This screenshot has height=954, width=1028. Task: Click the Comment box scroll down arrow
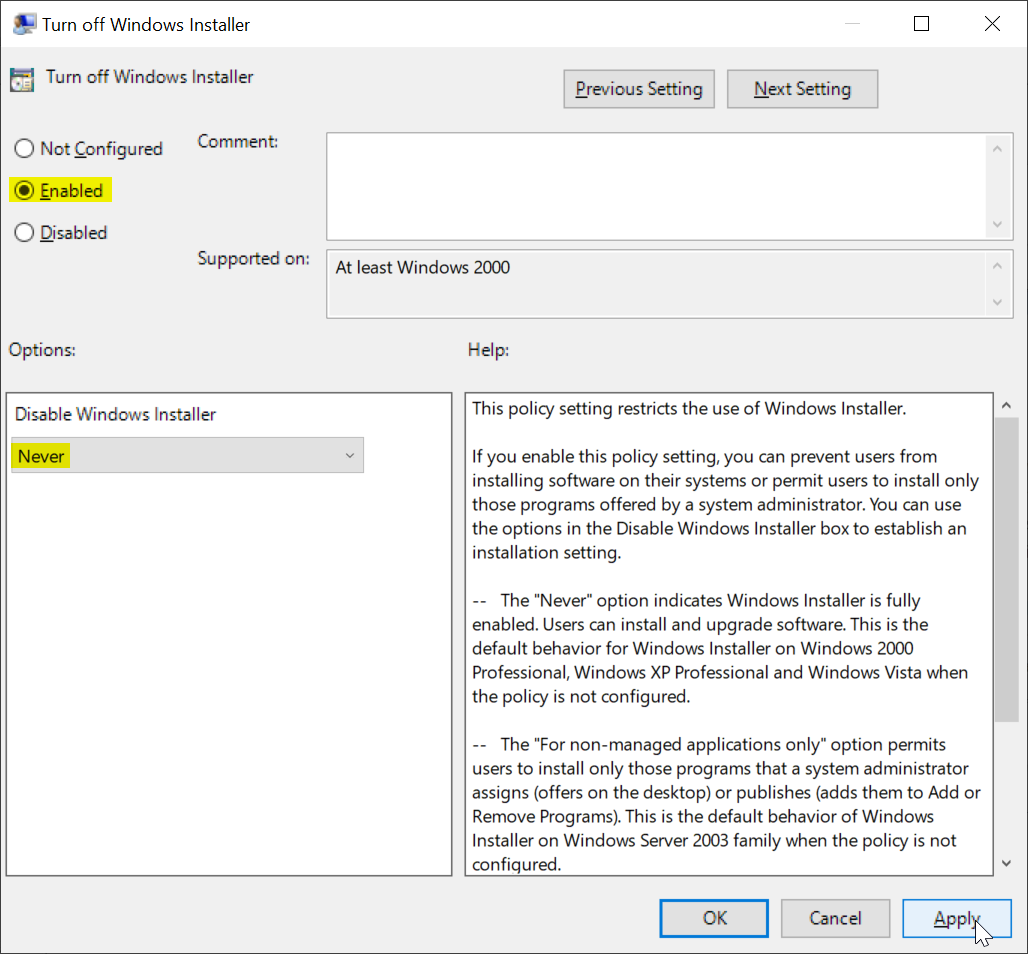(x=997, y=224)
